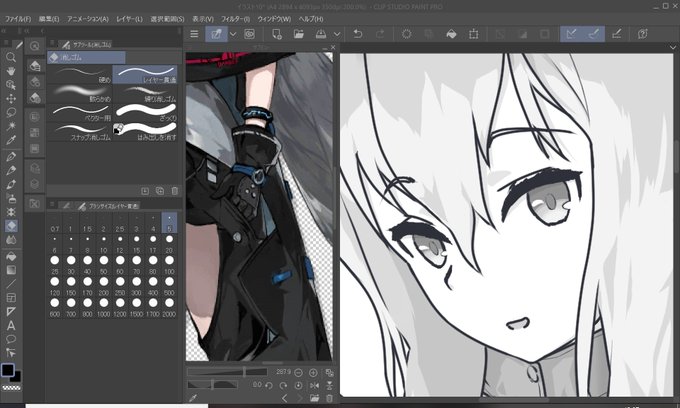Click the foreground main color swatch
Screen dimensions: 680x408
[x=8, y=370]
